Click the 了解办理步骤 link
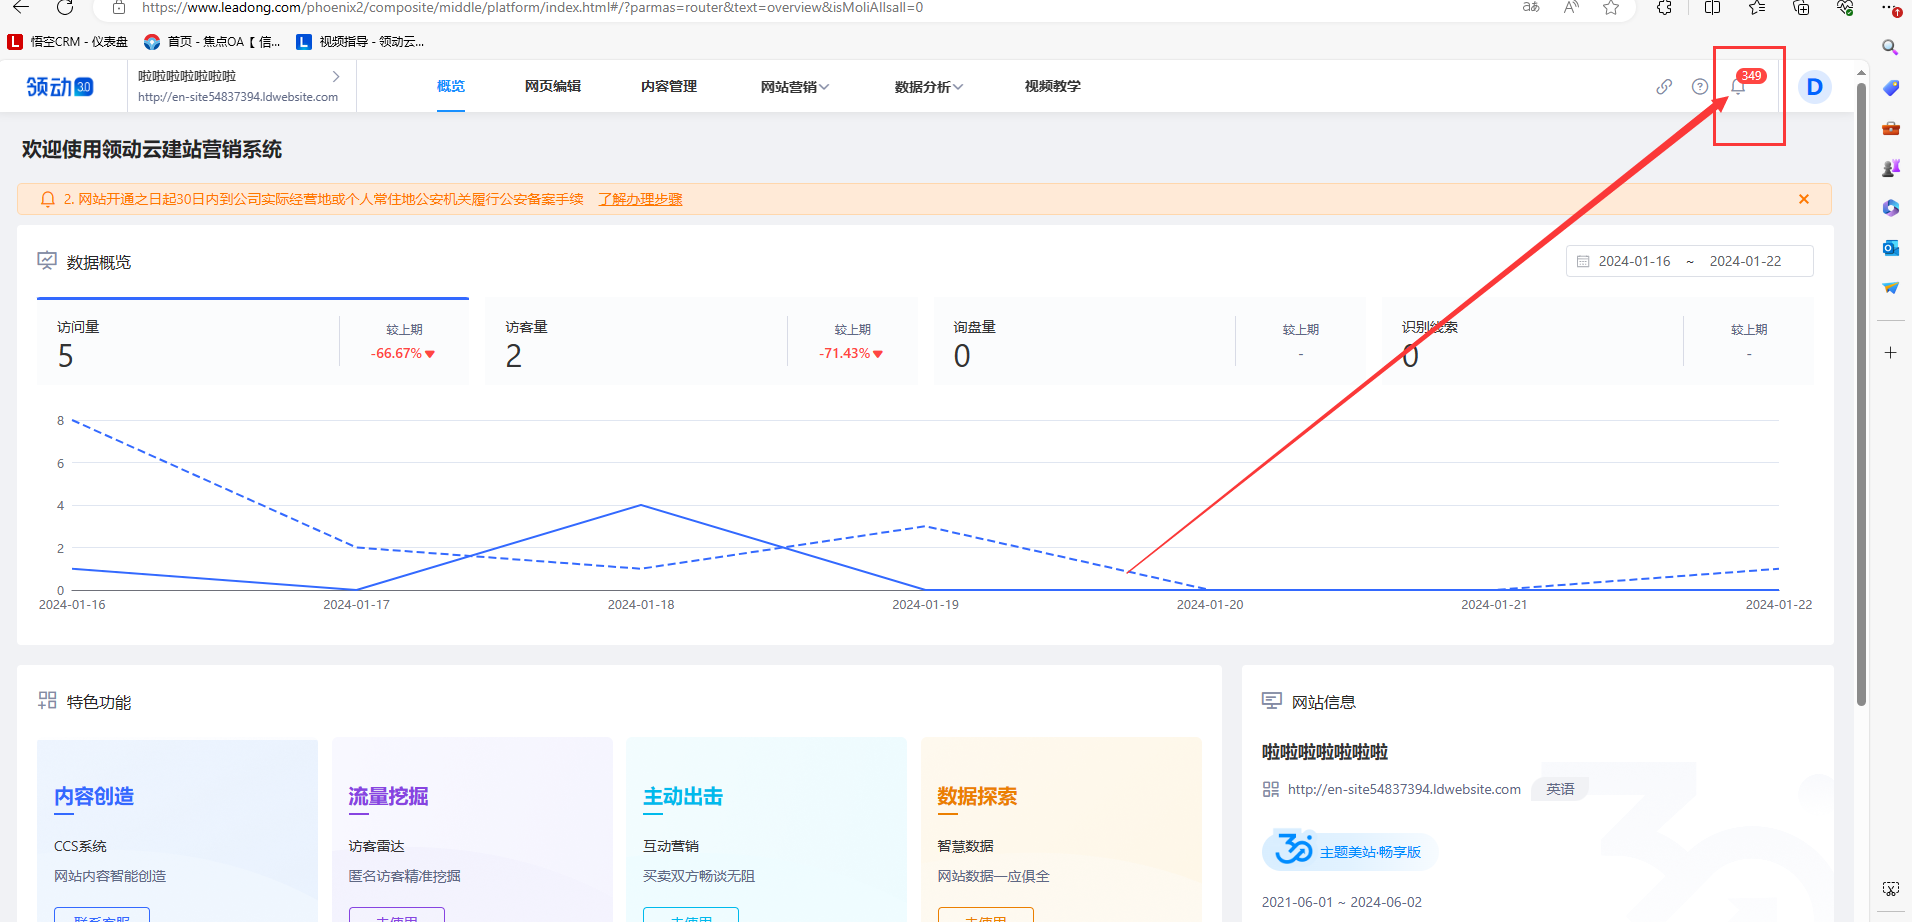This screenshot has width=1912, height=922. (639, 199)
